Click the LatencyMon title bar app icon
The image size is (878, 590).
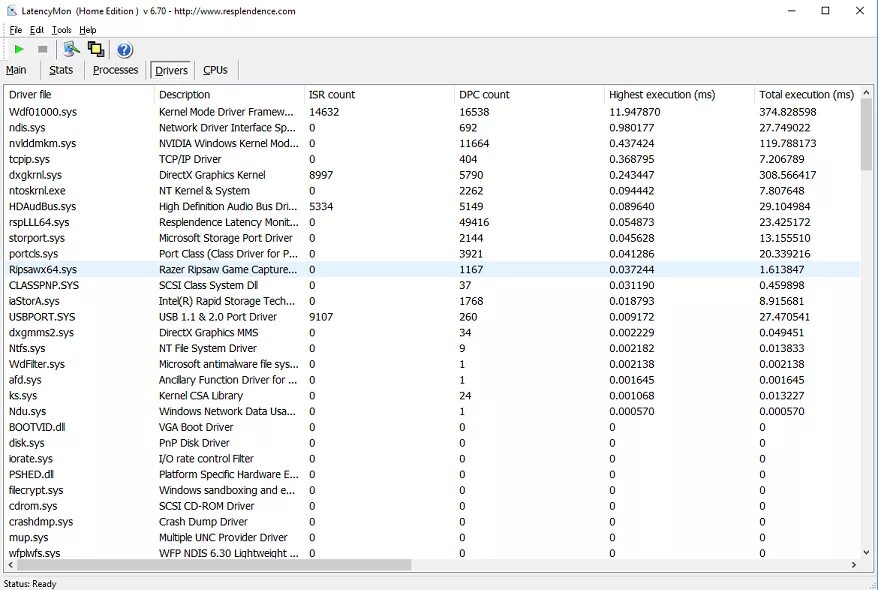click(x=11, y=11)
